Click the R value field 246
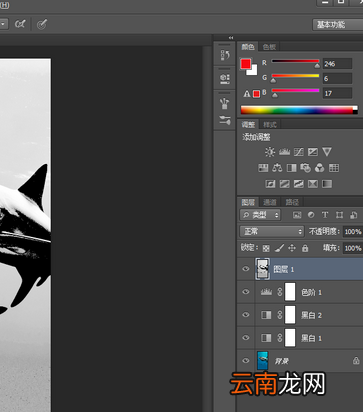Screen dimensions: 363x412 (x=337, y=64)
